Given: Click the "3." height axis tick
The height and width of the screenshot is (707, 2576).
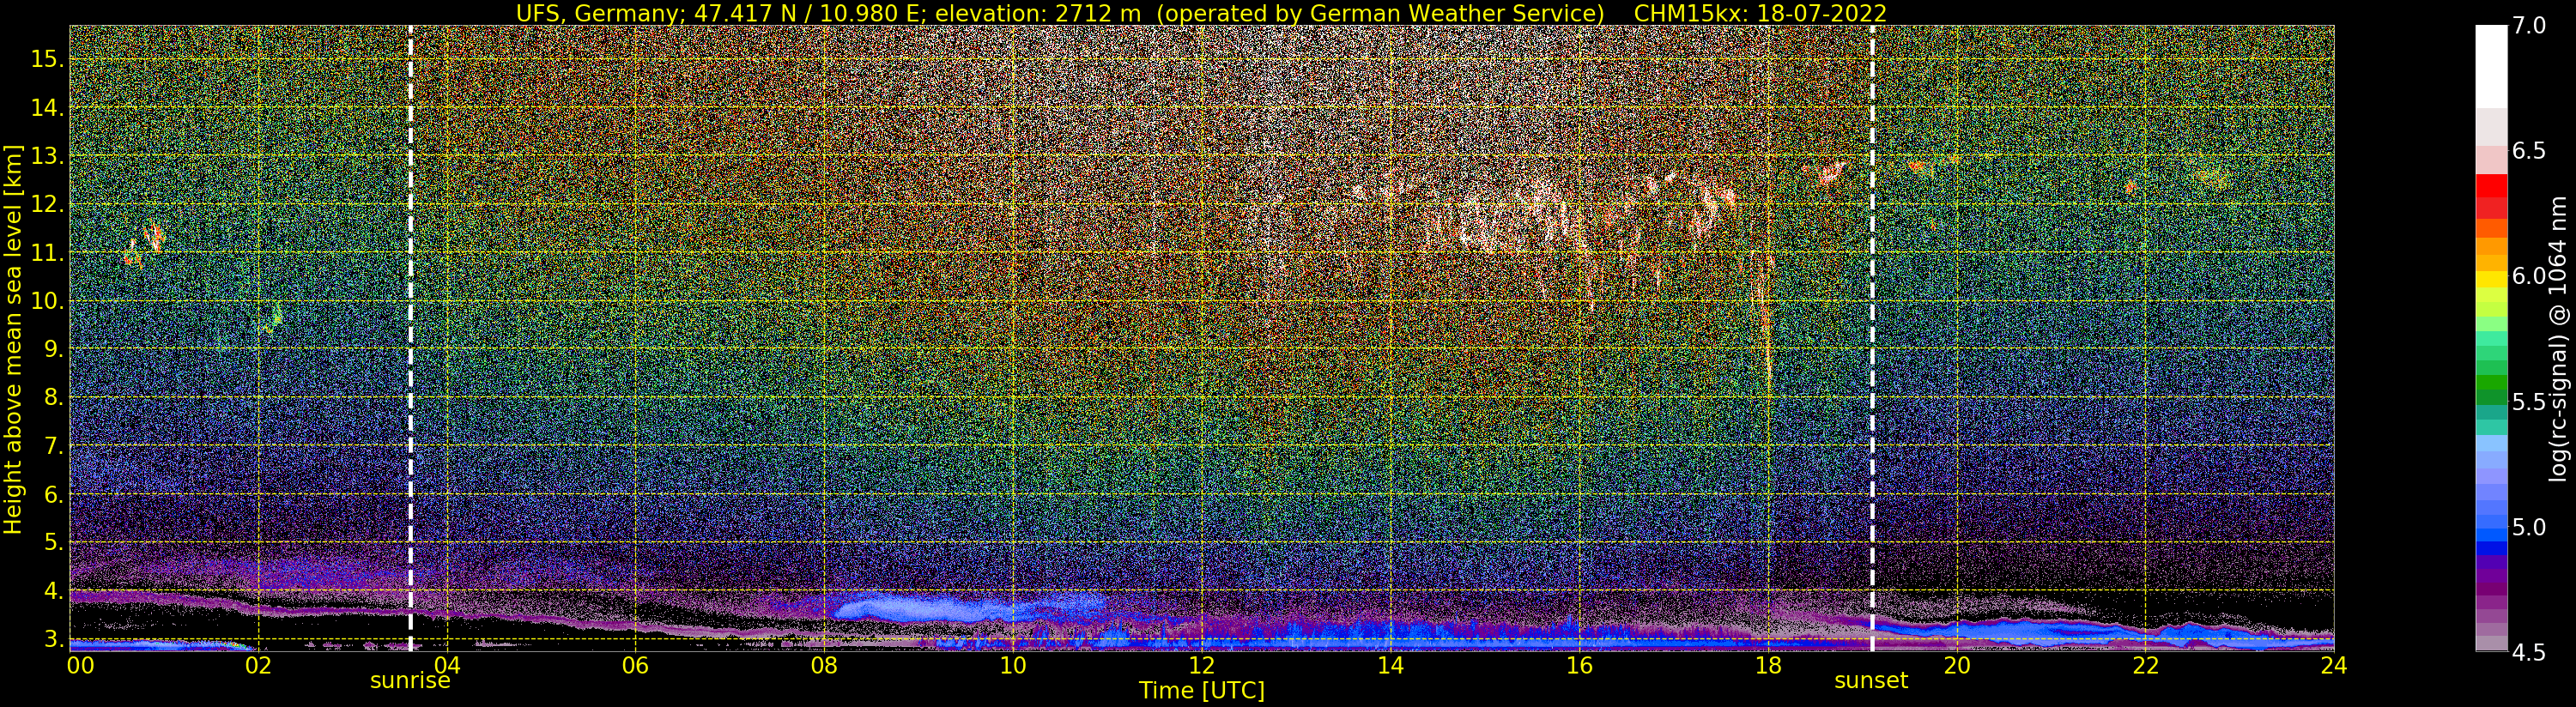Looking at the screenshot, I should click(53, 638).
